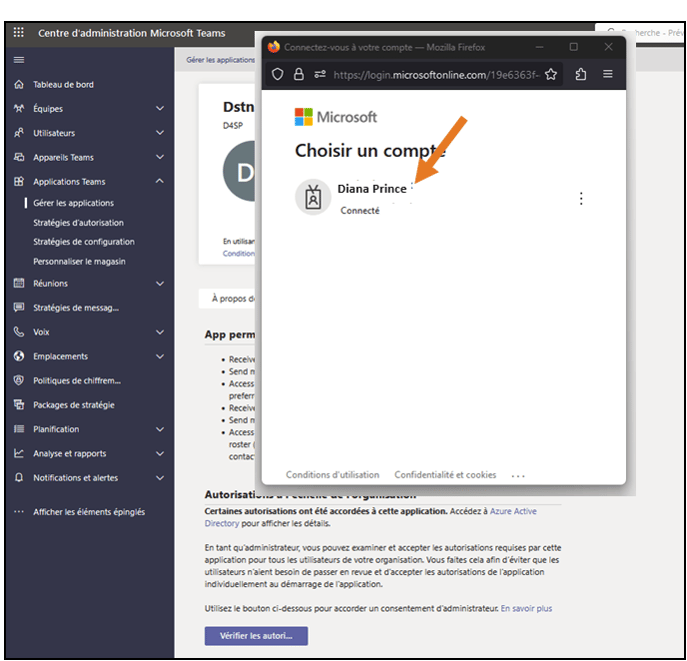Open the Firefox extensions puzzle icon

pos(581,74)
